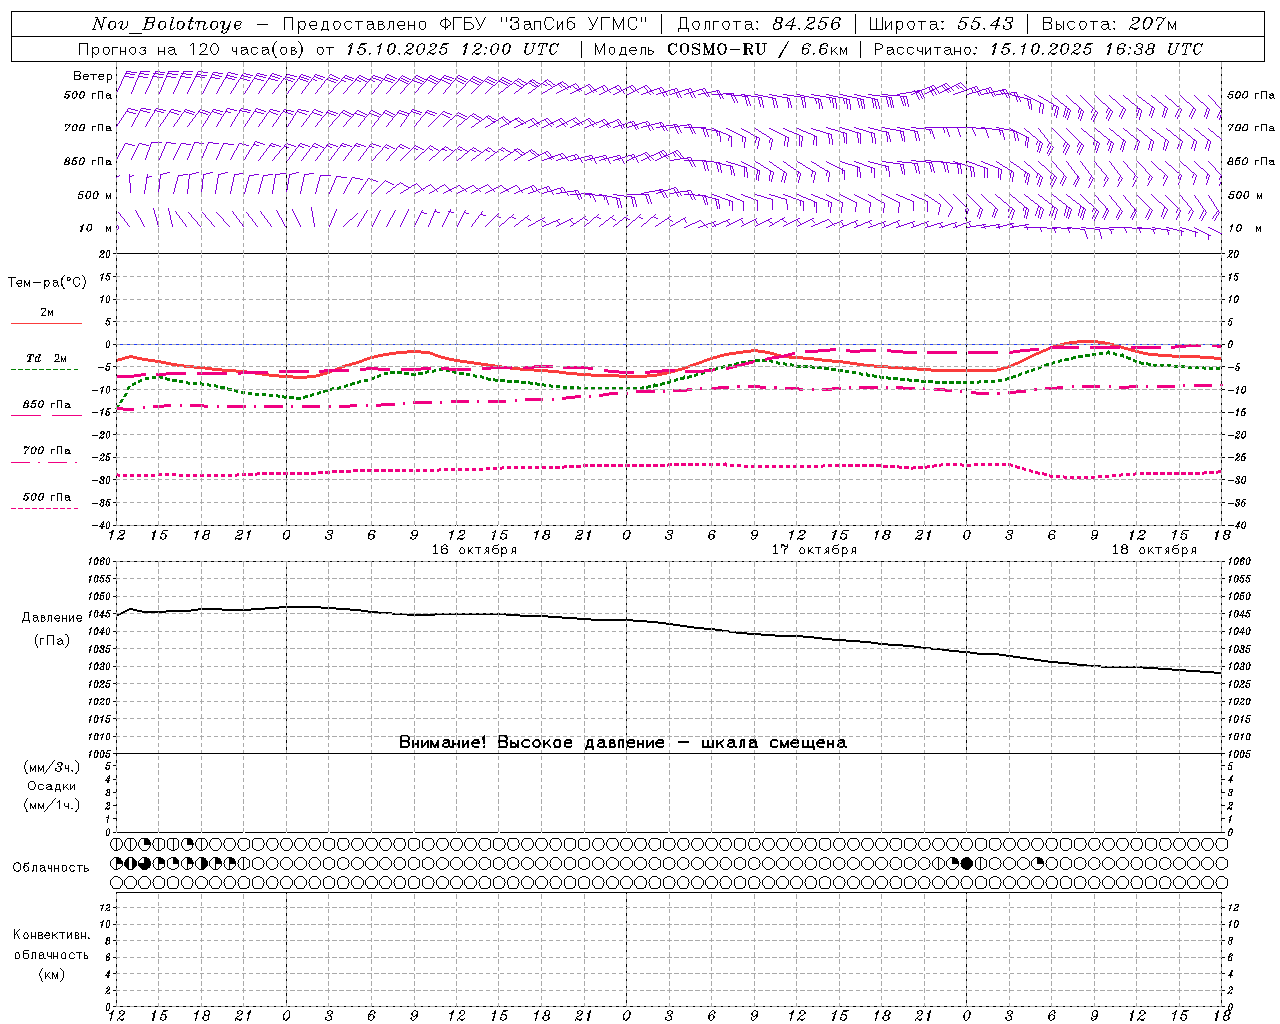Select the 'Модель COSMO-RU / 6.6км' text
Image resolution: width=1280 pixels, height=1024 pixels.
pyautogui.click(x=721, y=49)
